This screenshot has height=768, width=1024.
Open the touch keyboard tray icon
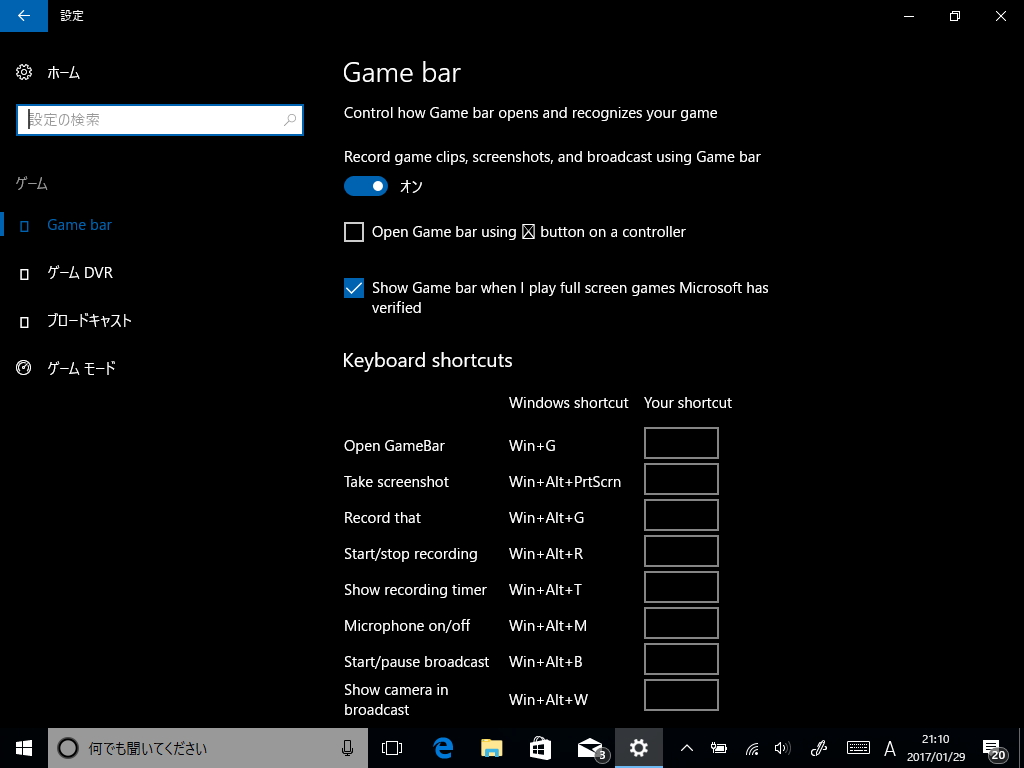point(857,748)
